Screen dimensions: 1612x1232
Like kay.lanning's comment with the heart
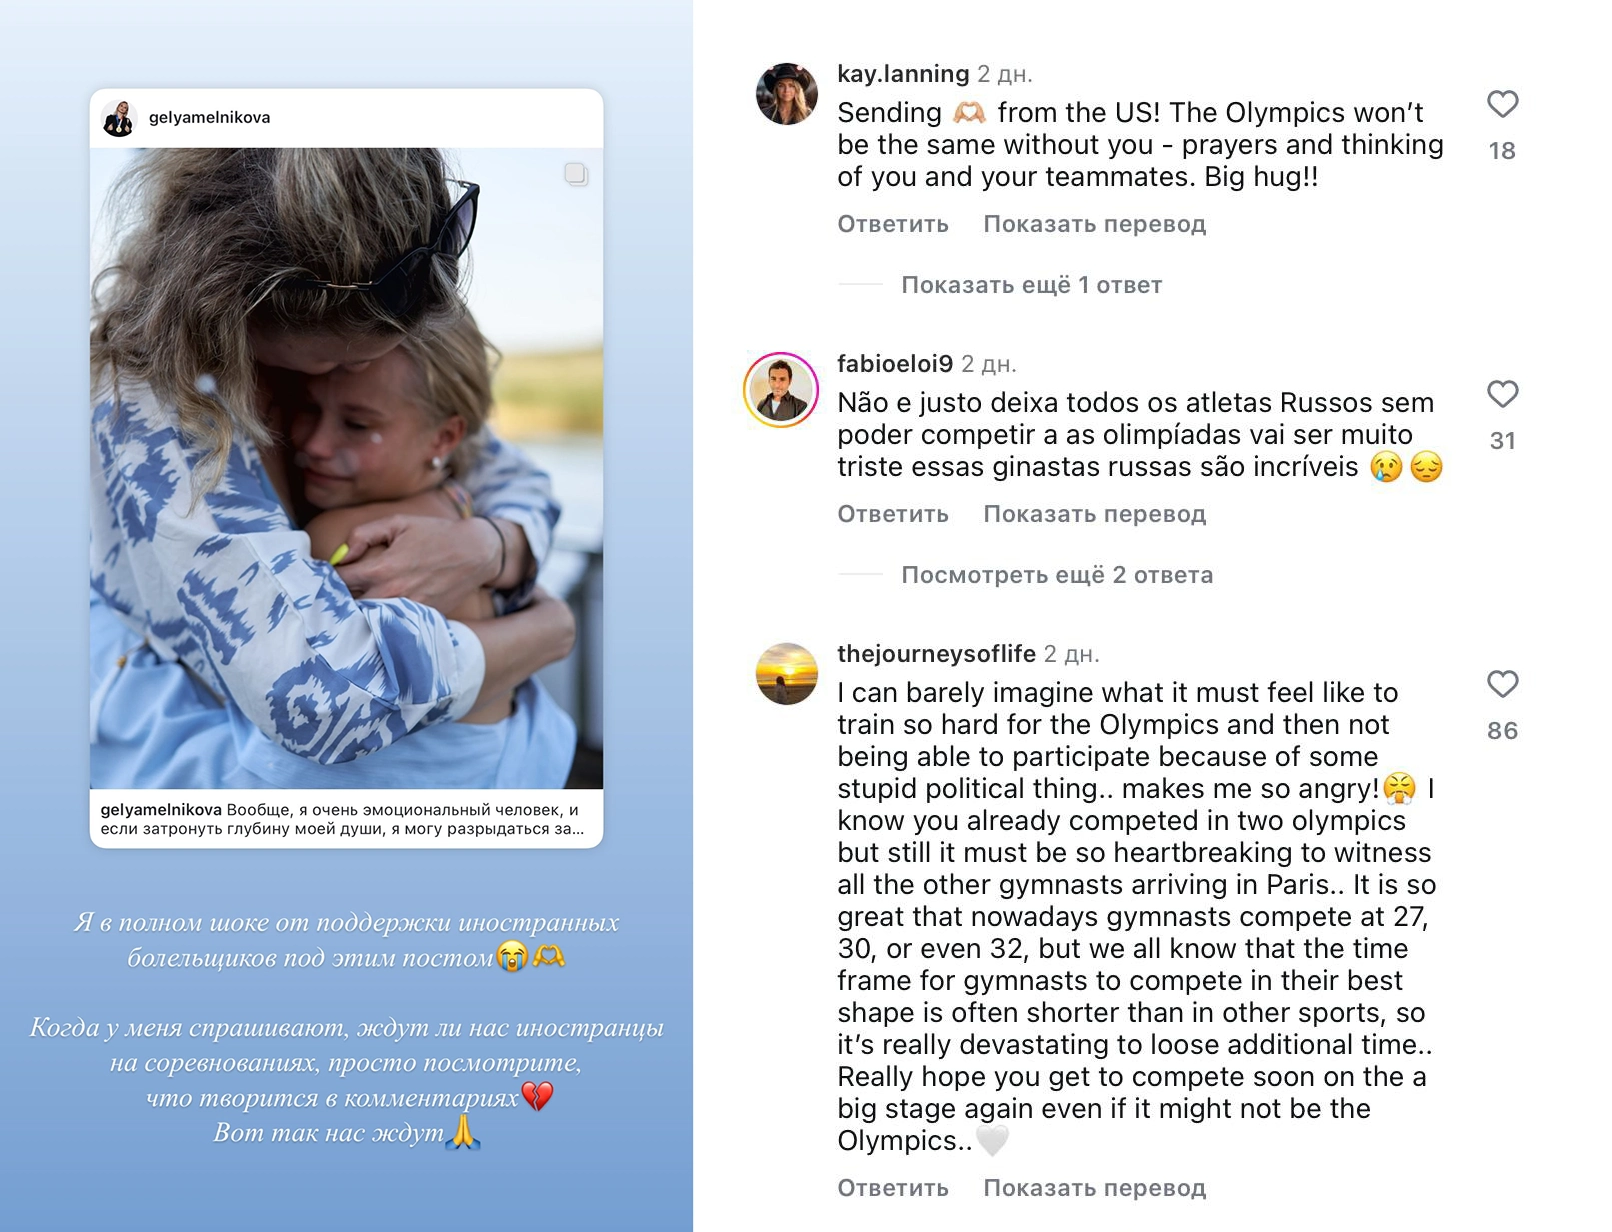[x=1502, y=104]
